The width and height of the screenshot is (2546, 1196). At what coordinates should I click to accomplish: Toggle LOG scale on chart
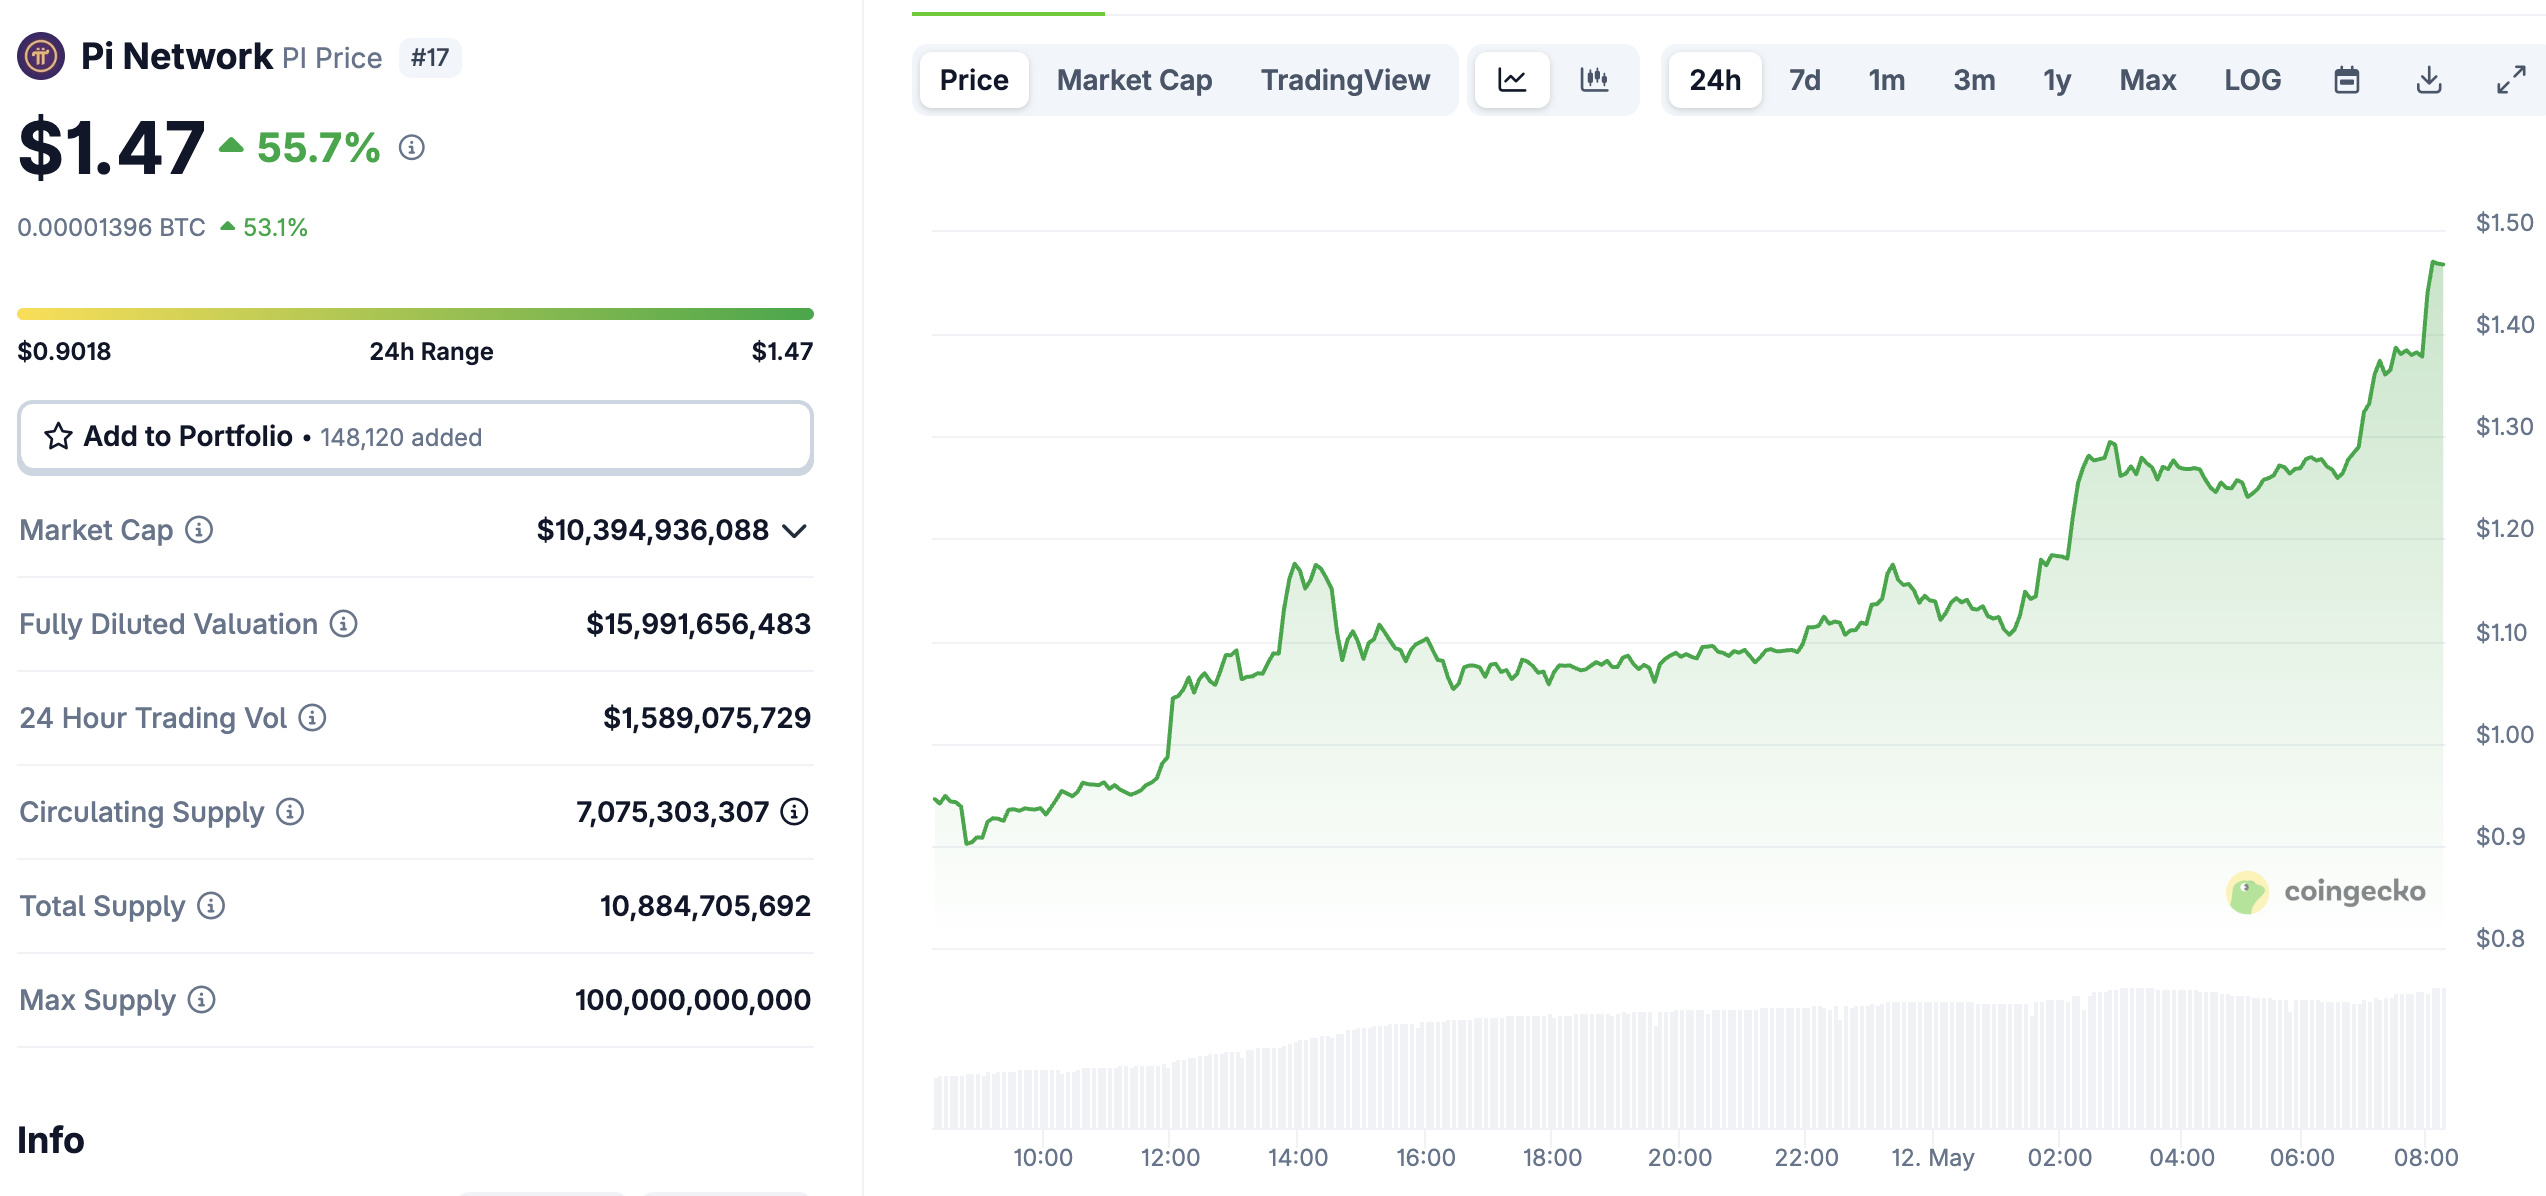click(x=2252, y=80)
